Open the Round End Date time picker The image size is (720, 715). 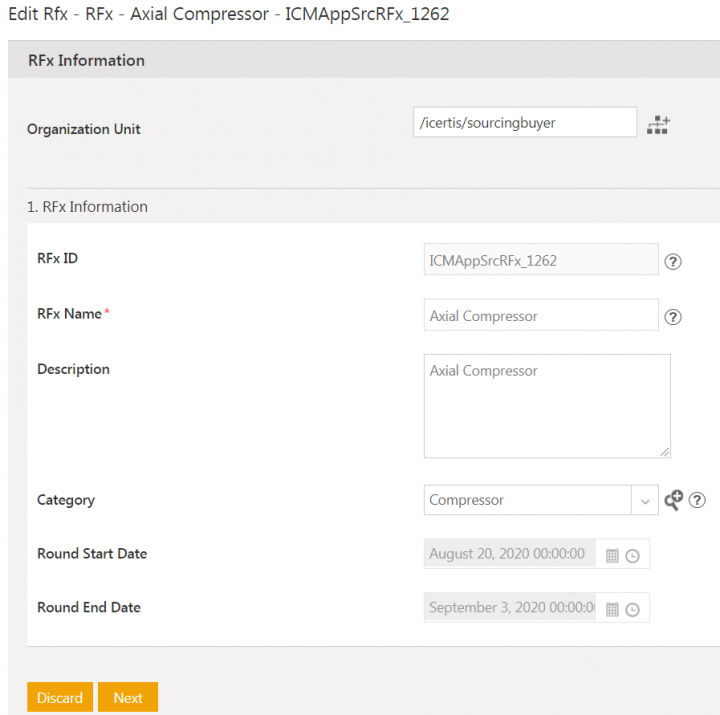click(x=632, y=609)
